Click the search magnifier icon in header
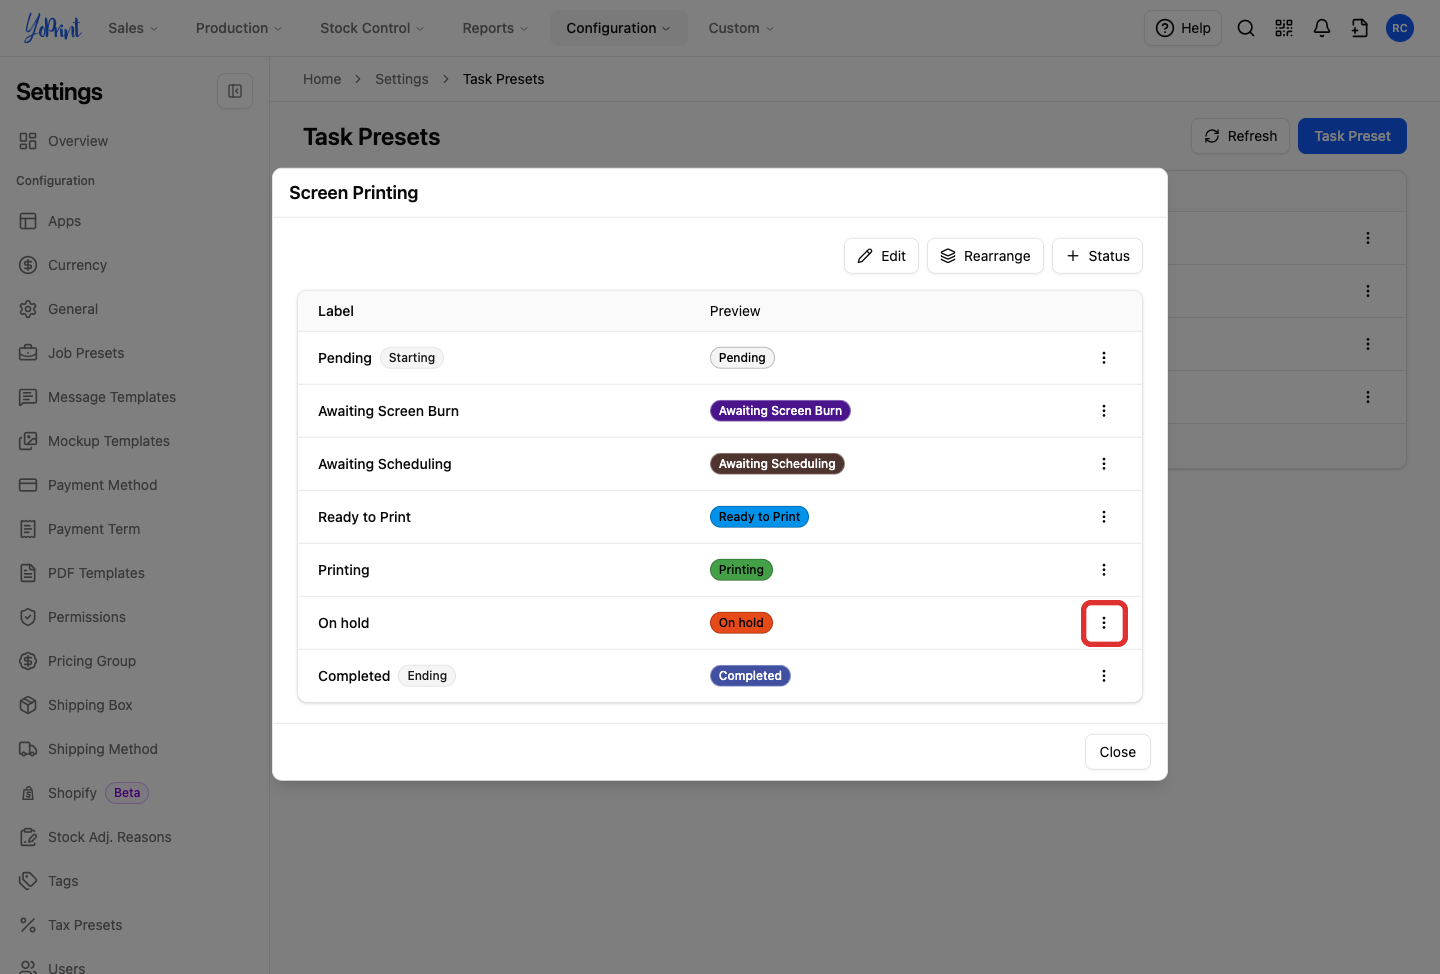1440x974 pixels. [x=1246, y=28]
